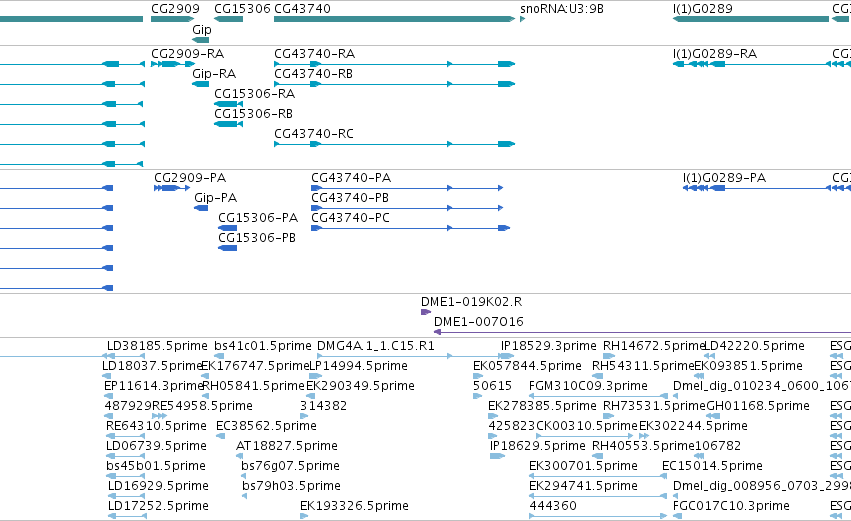
Task: Select transcript Gip-RA
Action: pos(214,74)
